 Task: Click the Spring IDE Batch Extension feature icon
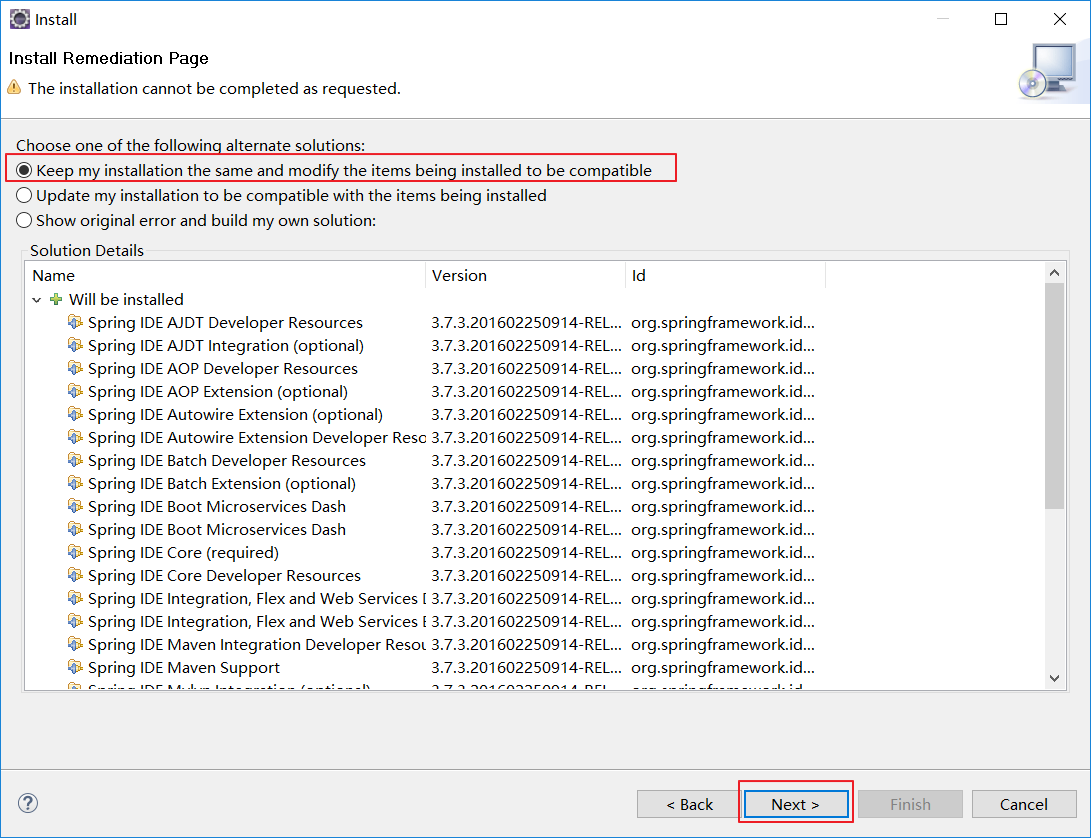pyautogui.click(x=76, y=483)
